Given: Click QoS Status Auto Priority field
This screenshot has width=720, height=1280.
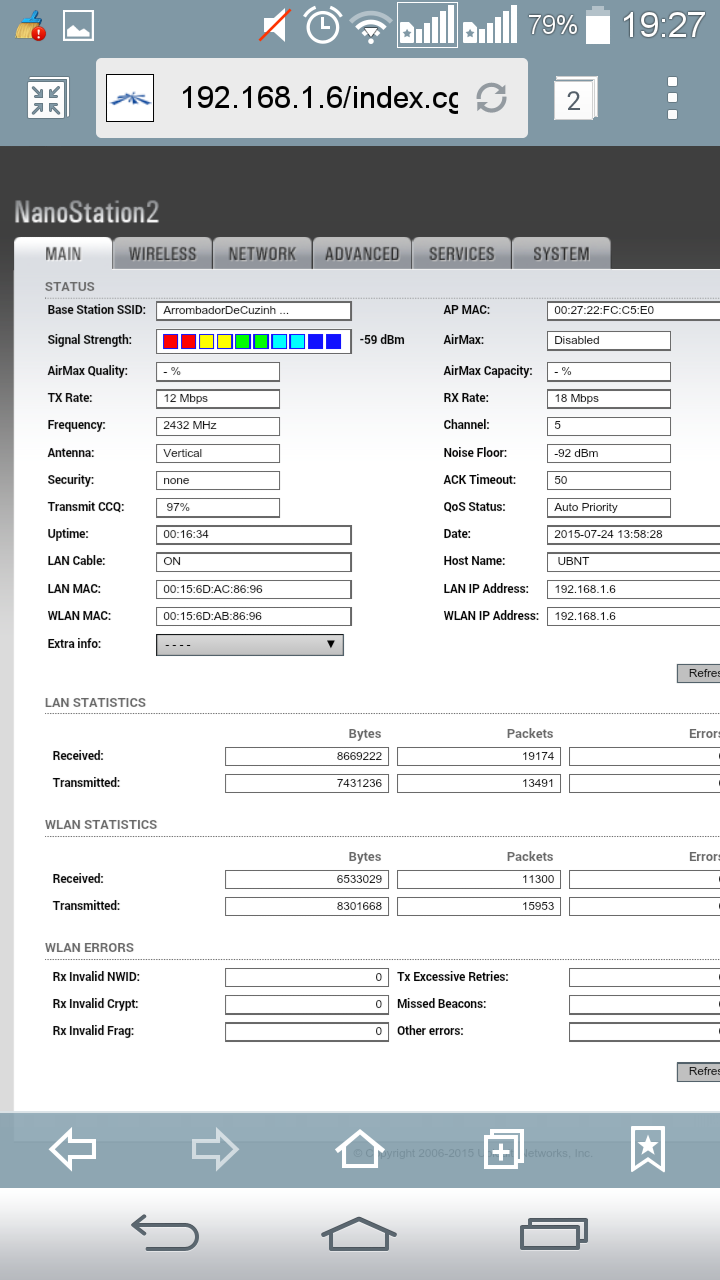Looking at the screenshot, I should pyautogui.click(x=609, y=507).
